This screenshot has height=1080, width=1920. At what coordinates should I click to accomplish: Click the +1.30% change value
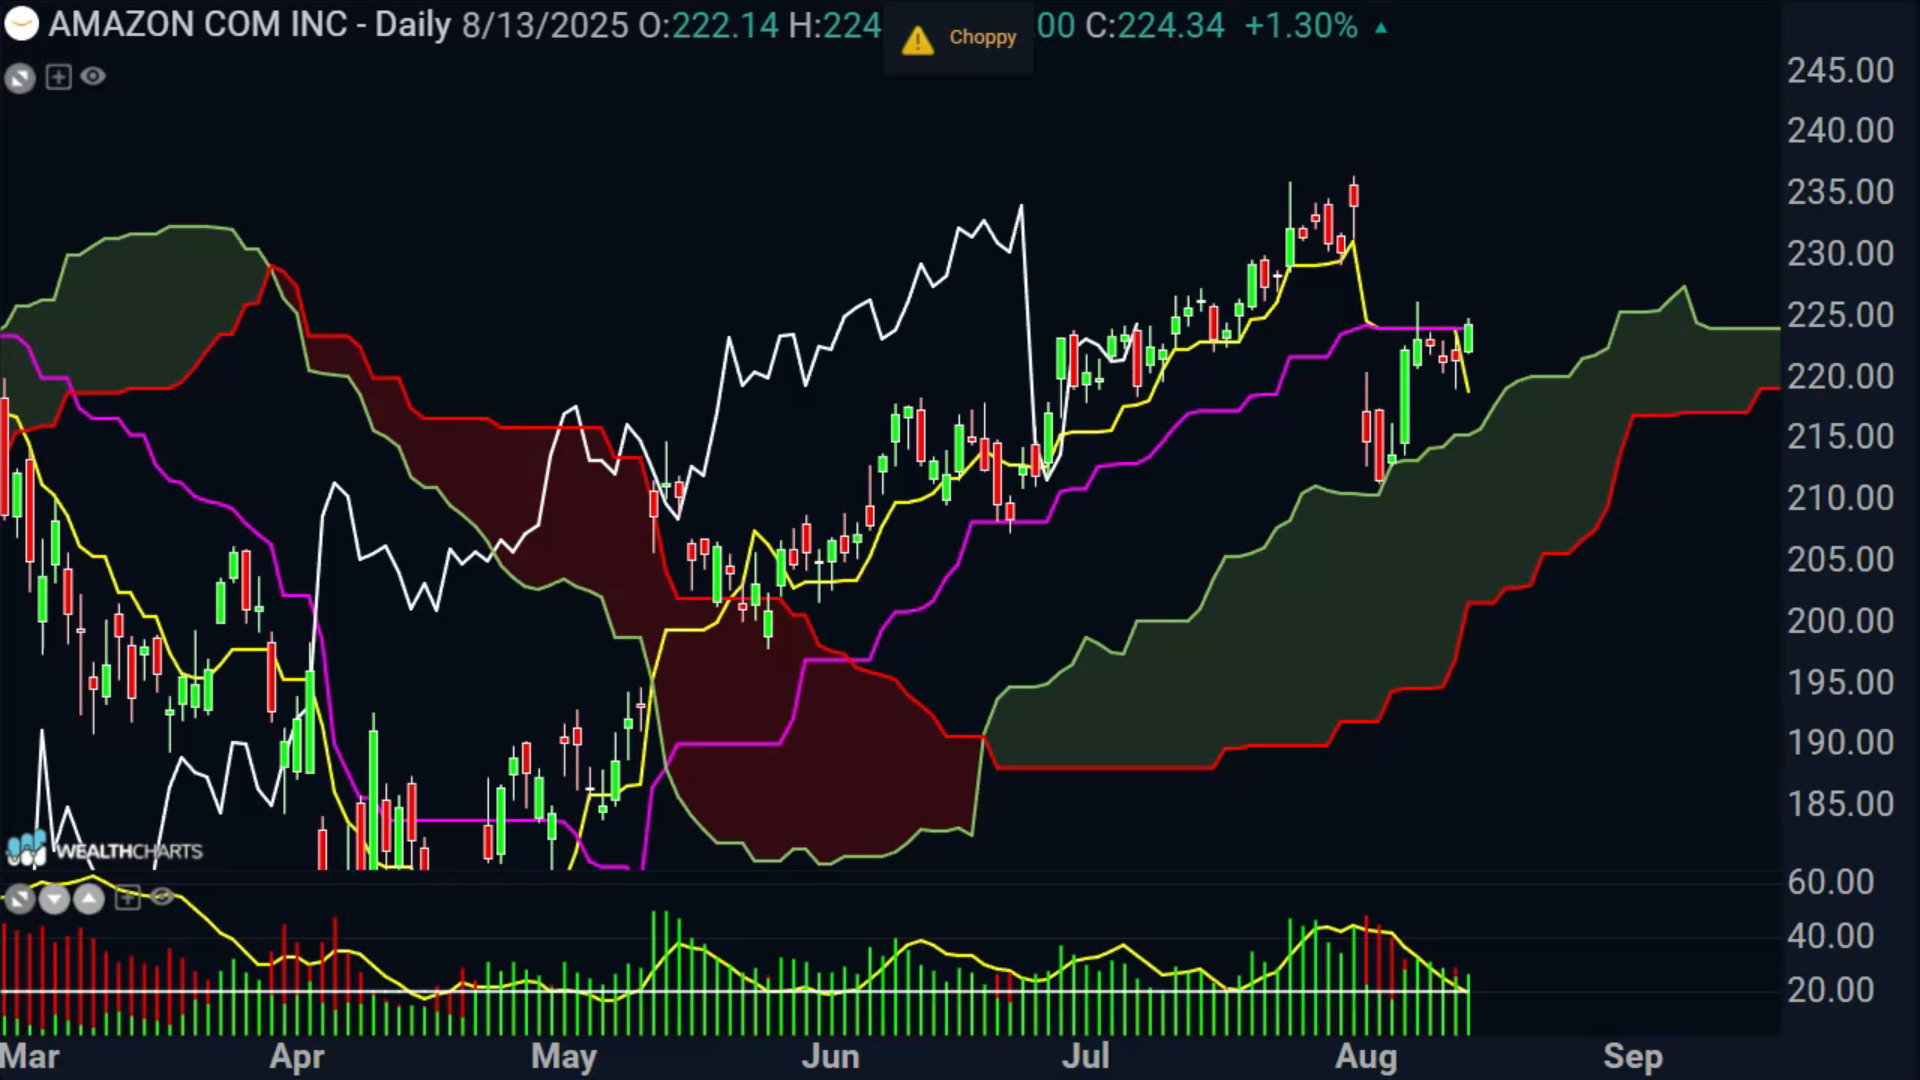click(1301, 25)
